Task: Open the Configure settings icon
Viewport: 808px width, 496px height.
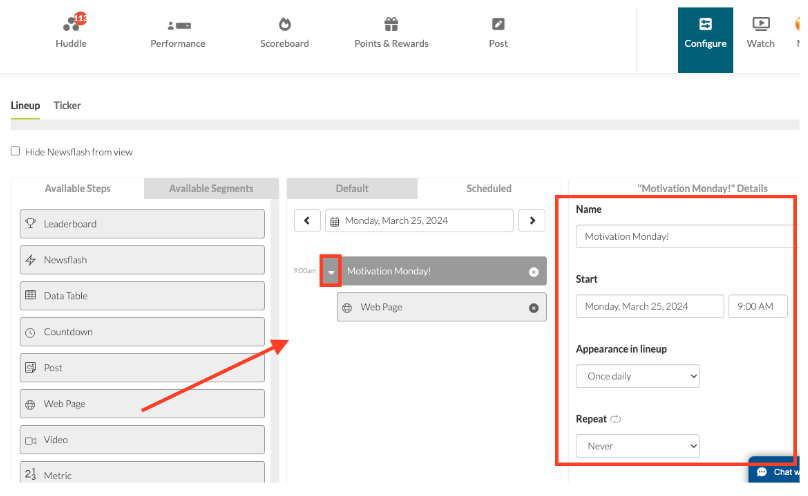Action: tap(705, 24)
